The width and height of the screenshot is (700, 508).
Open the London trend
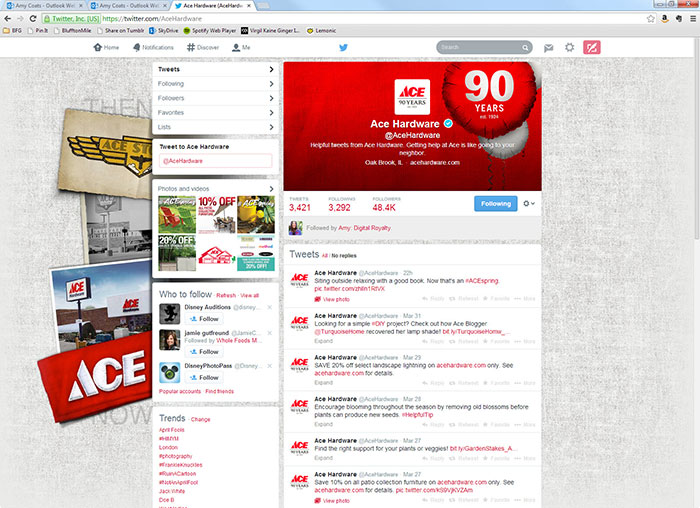tap(168, 447)
